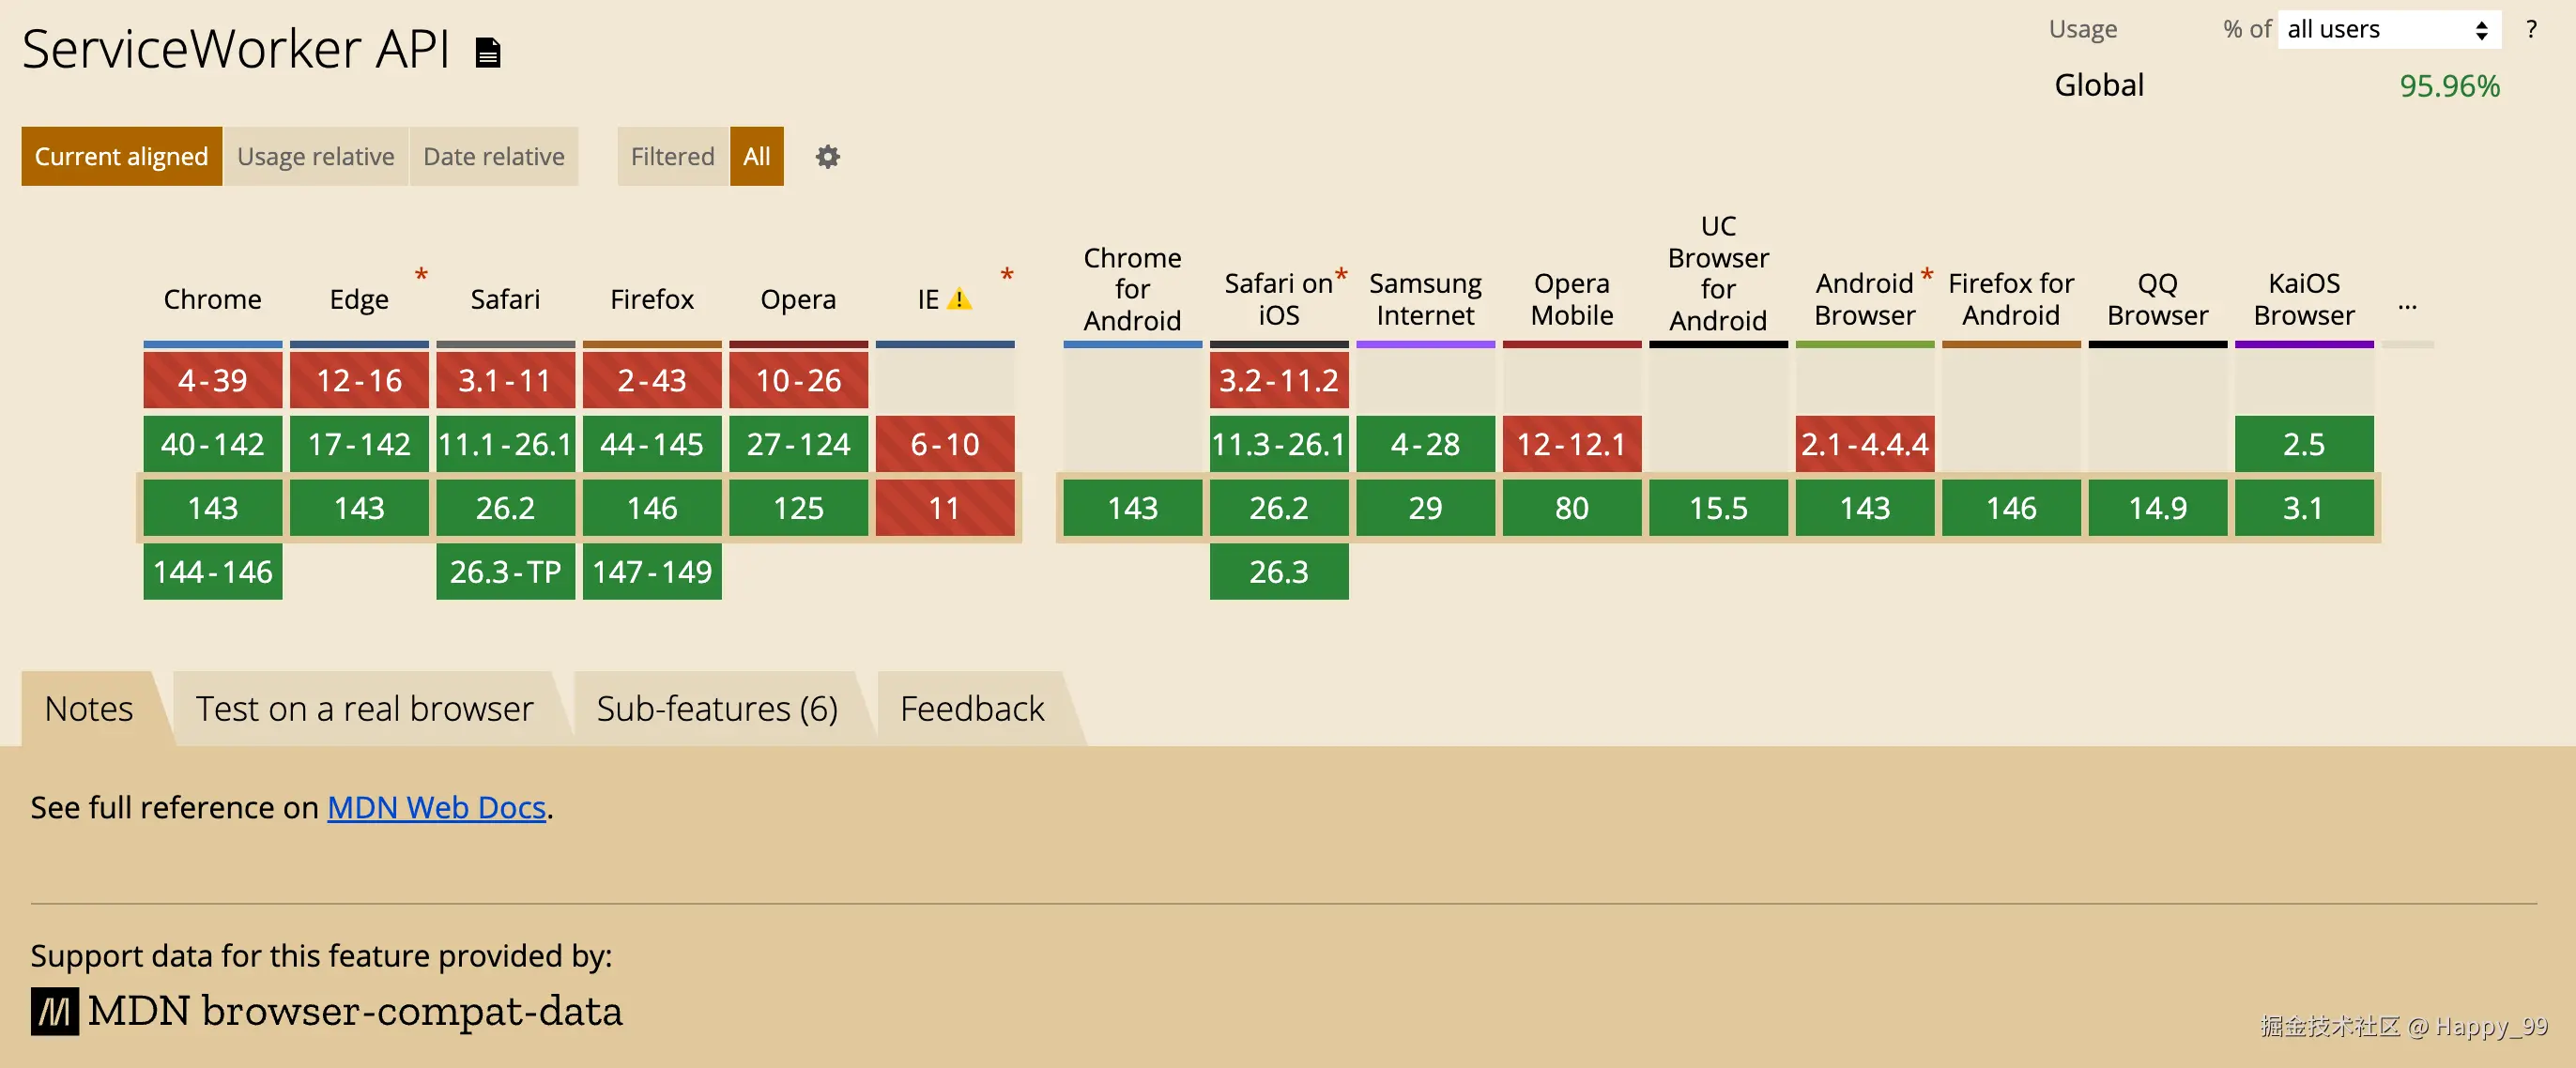Screen dimensions: 2576x1068
Task: Select the Current aligned button
Action: click(x=121, y=156)
